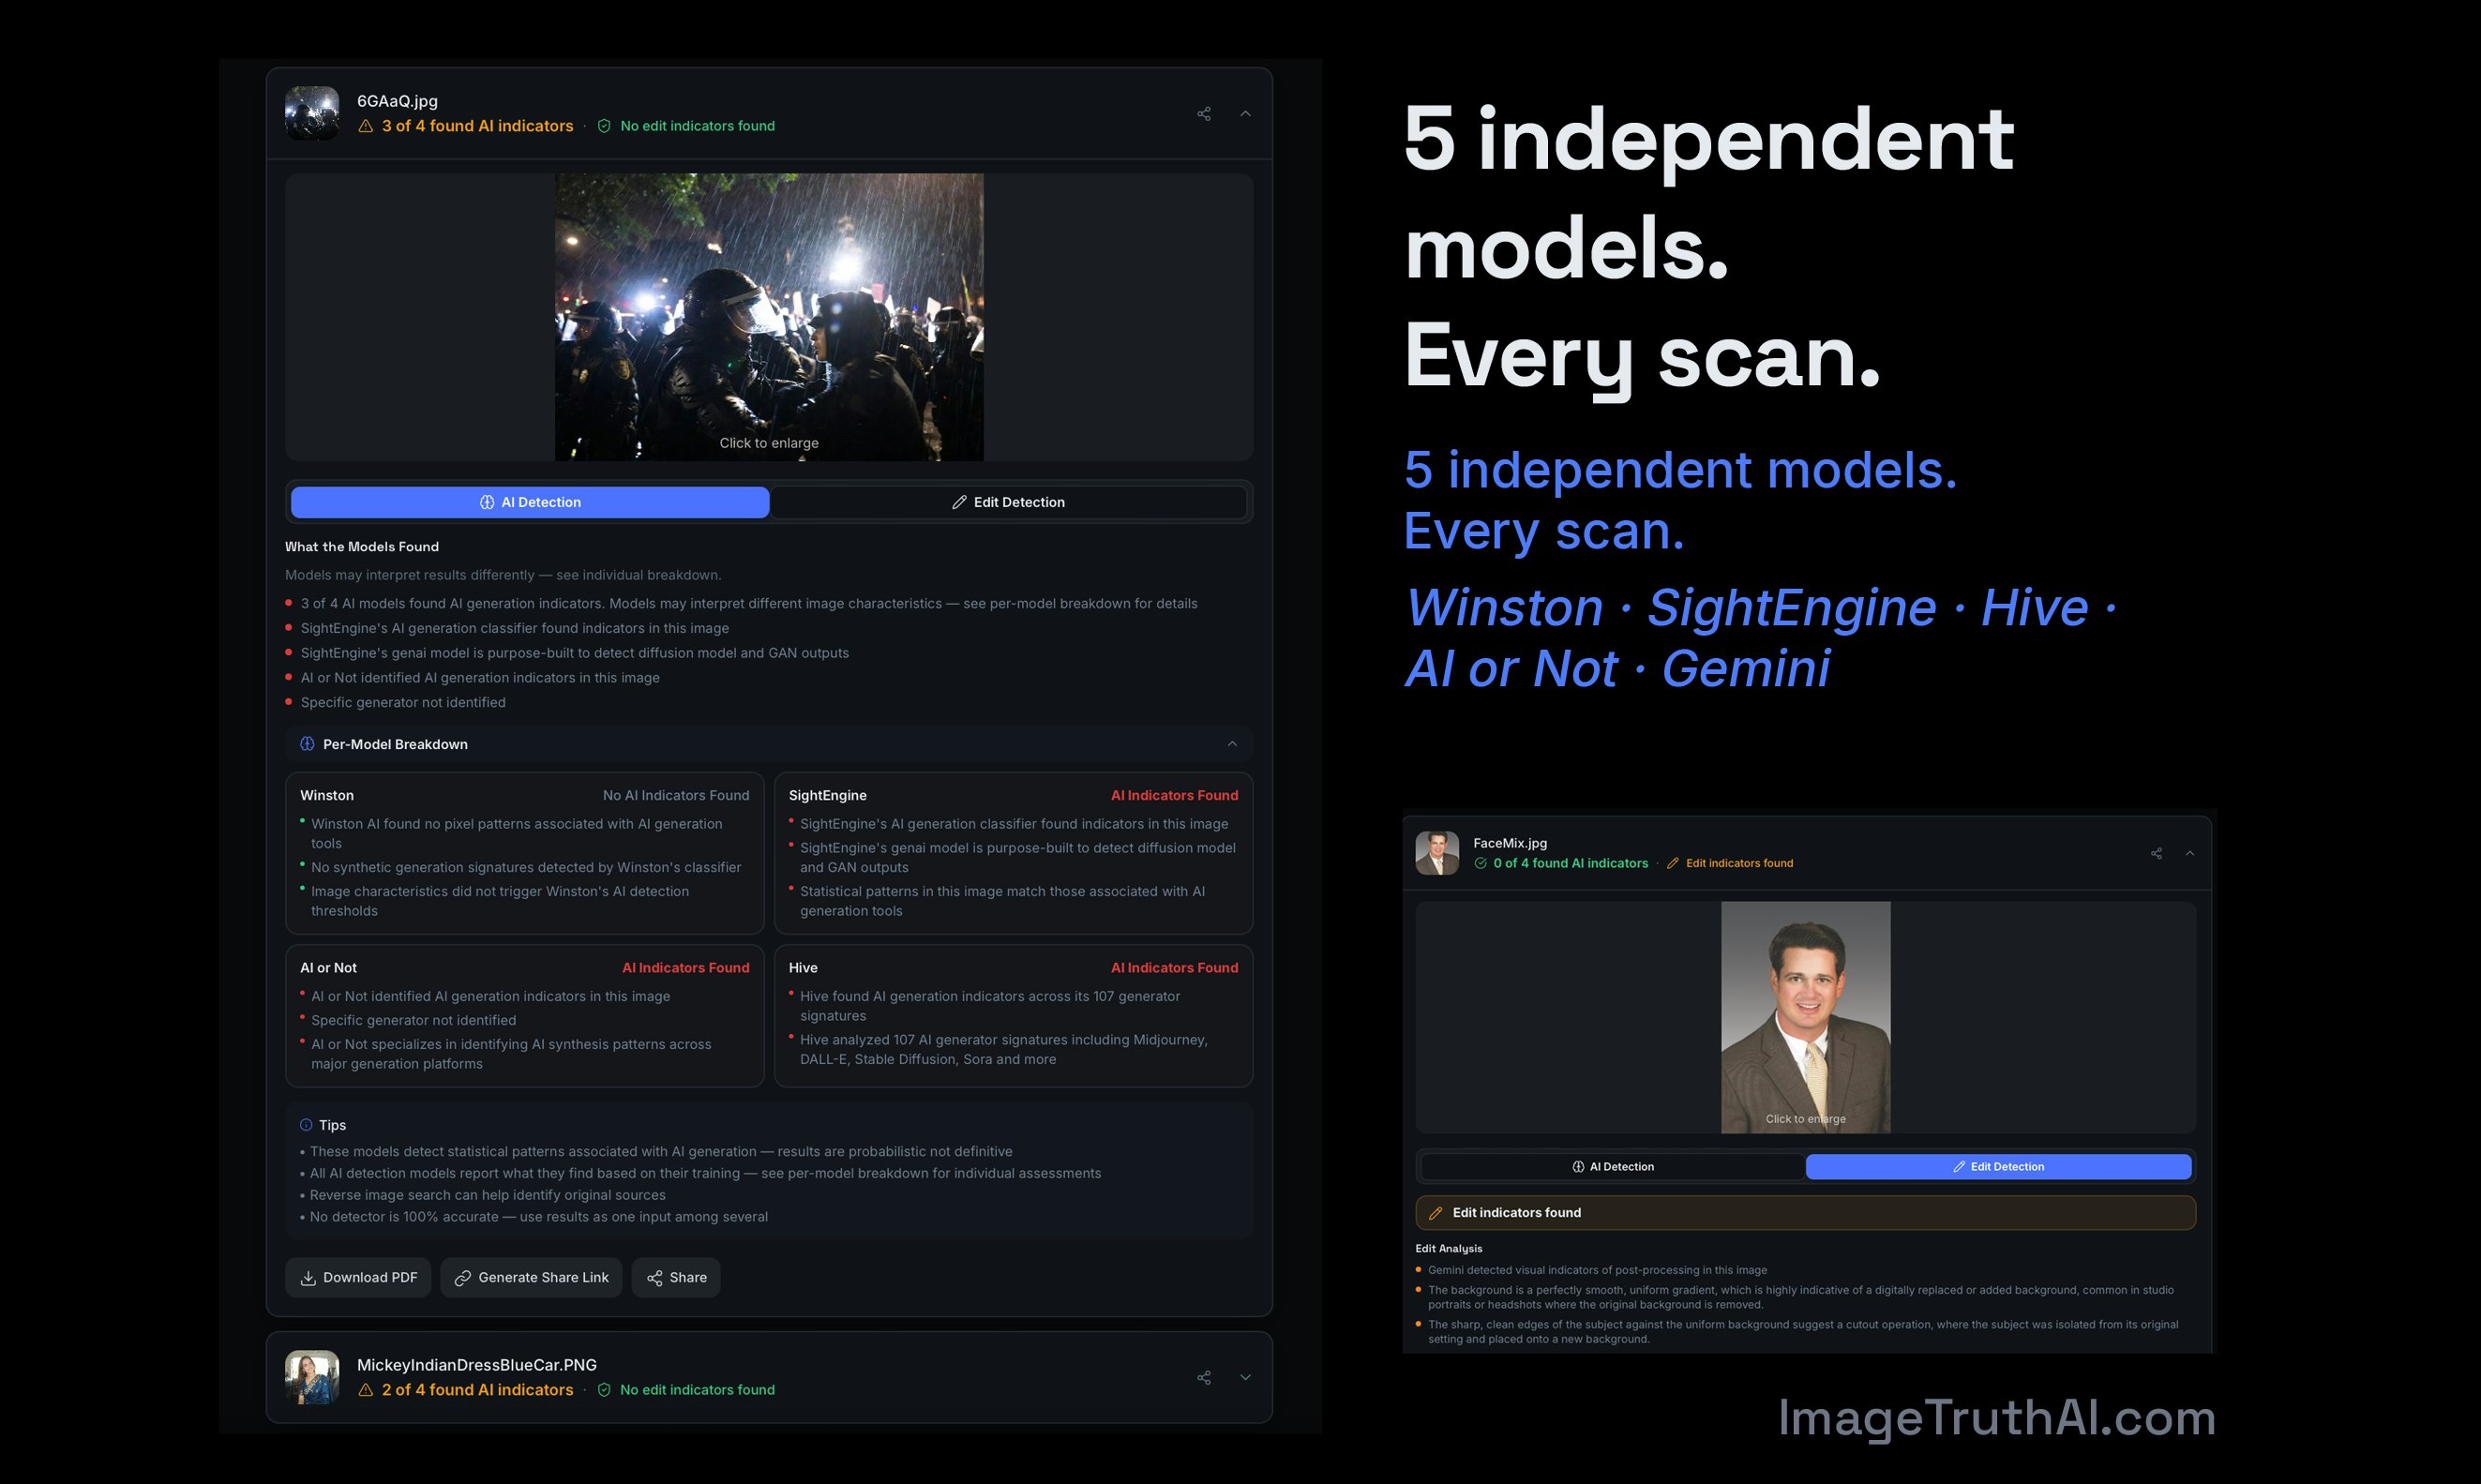The width and height of the screenshot is (2481, 1484).
Task: Select Edit Detection tab in FaceMix.jpg card
Action: (1999, 1167)
